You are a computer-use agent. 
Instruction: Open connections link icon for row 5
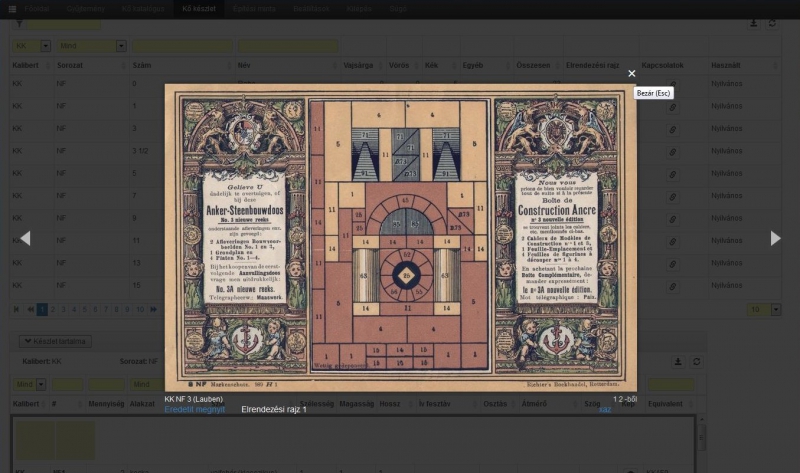tap(672, 175)
